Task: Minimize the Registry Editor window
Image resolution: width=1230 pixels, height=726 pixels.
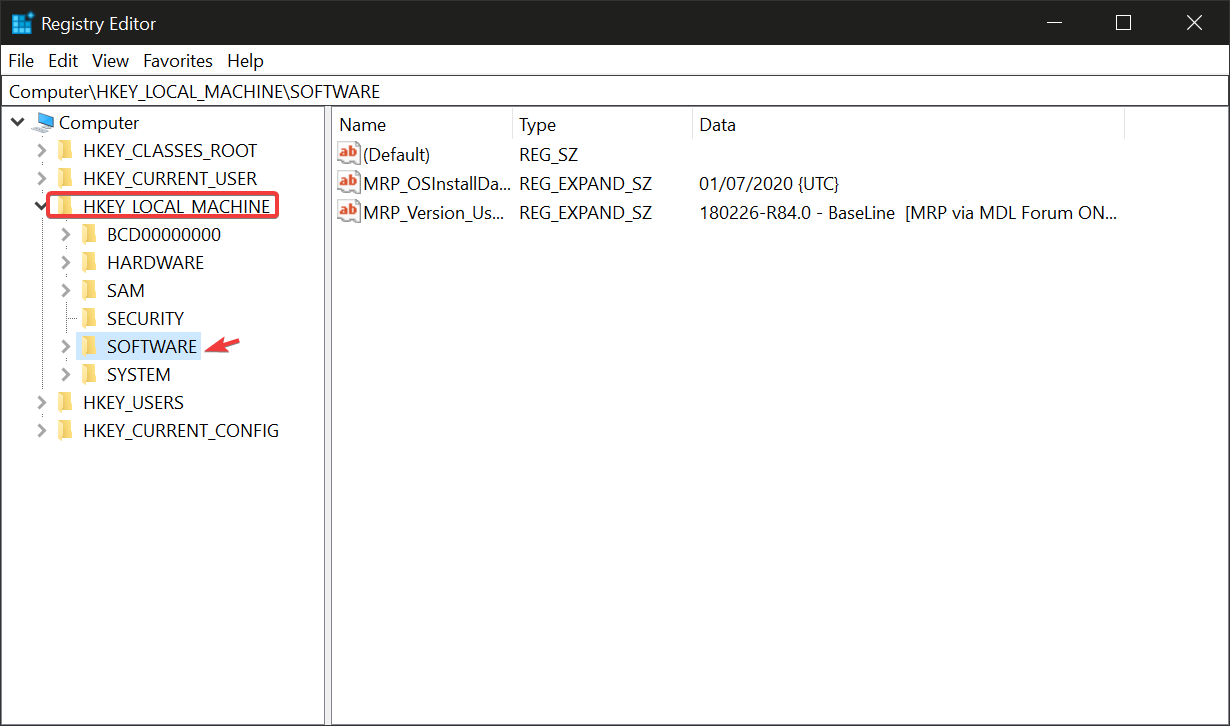Action: [1054, 22]
